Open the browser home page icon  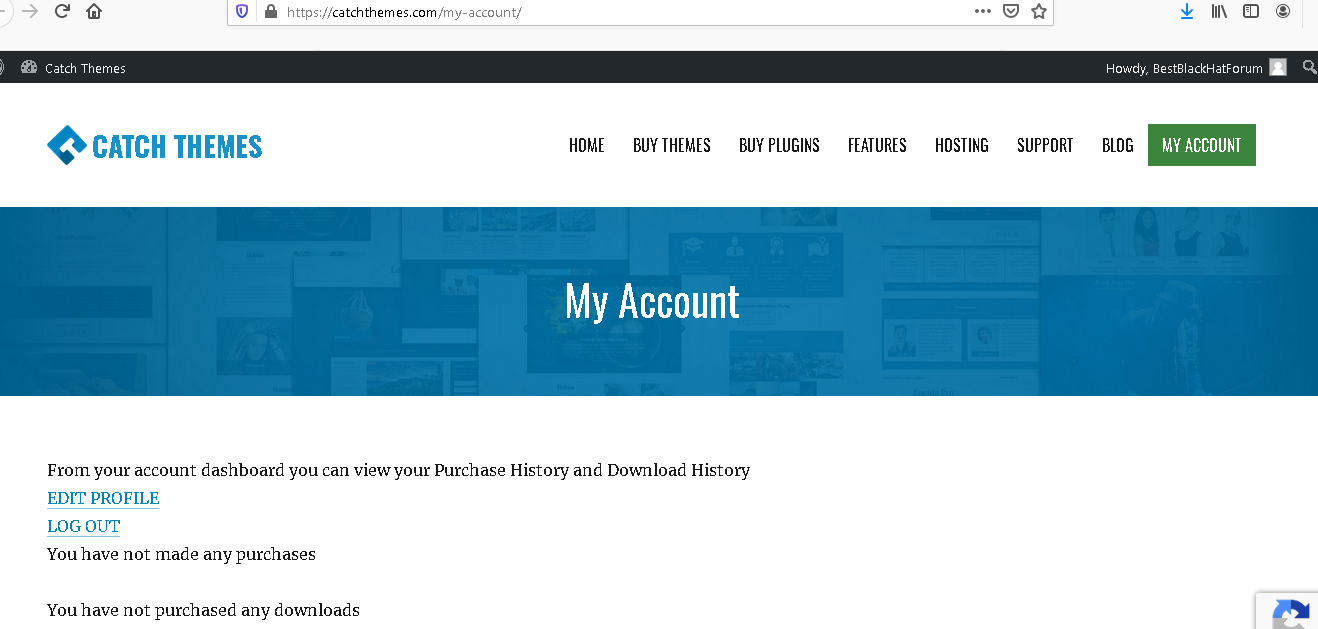coord(94,11)
